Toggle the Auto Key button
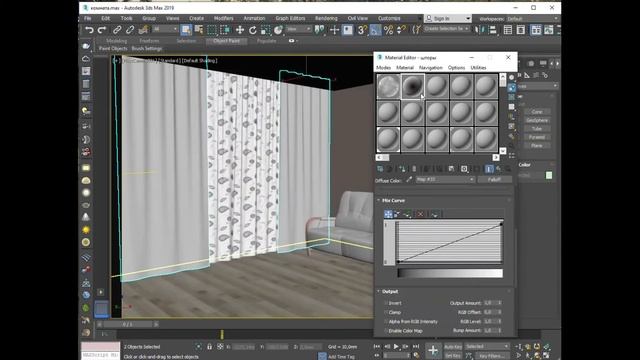This screenshot has width=640, height=360. coord(453,347)
